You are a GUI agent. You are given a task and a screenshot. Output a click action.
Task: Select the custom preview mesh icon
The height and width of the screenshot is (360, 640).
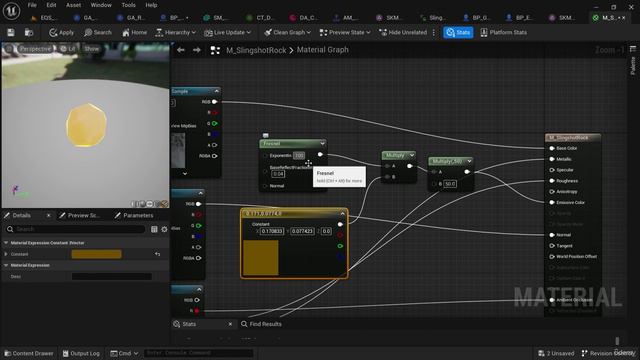(x=164, y=203)
